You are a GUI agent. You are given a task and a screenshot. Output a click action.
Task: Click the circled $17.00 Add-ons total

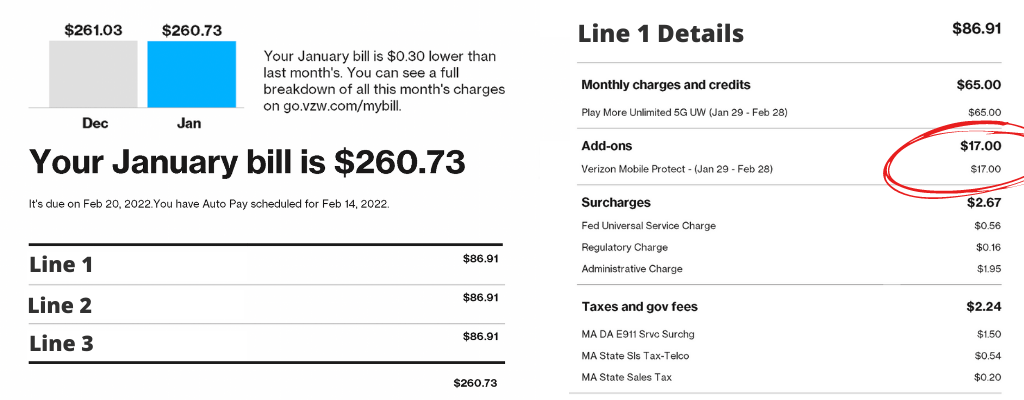[x=978, y=146]
